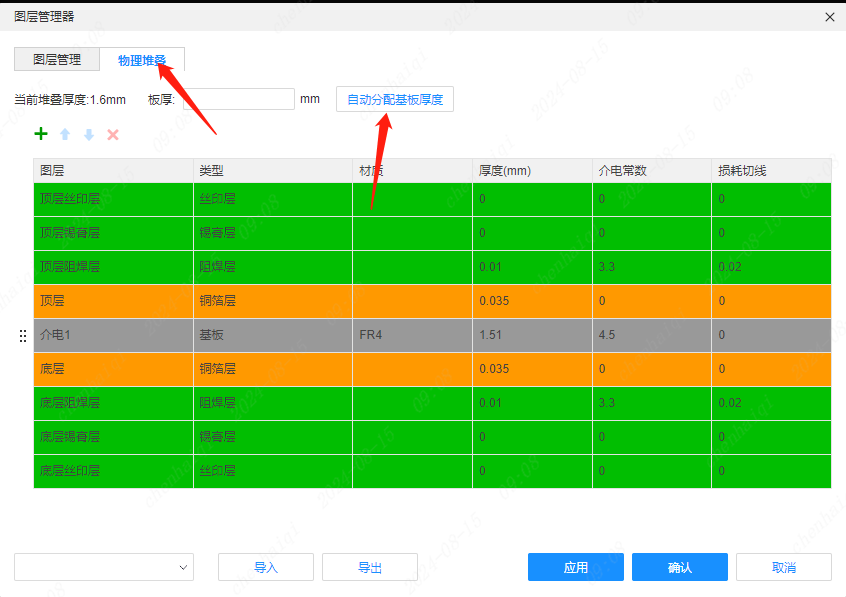Click the drag handle beside 介电1 row
Screen dimensions: 846x597
click(x=23, y=336)
